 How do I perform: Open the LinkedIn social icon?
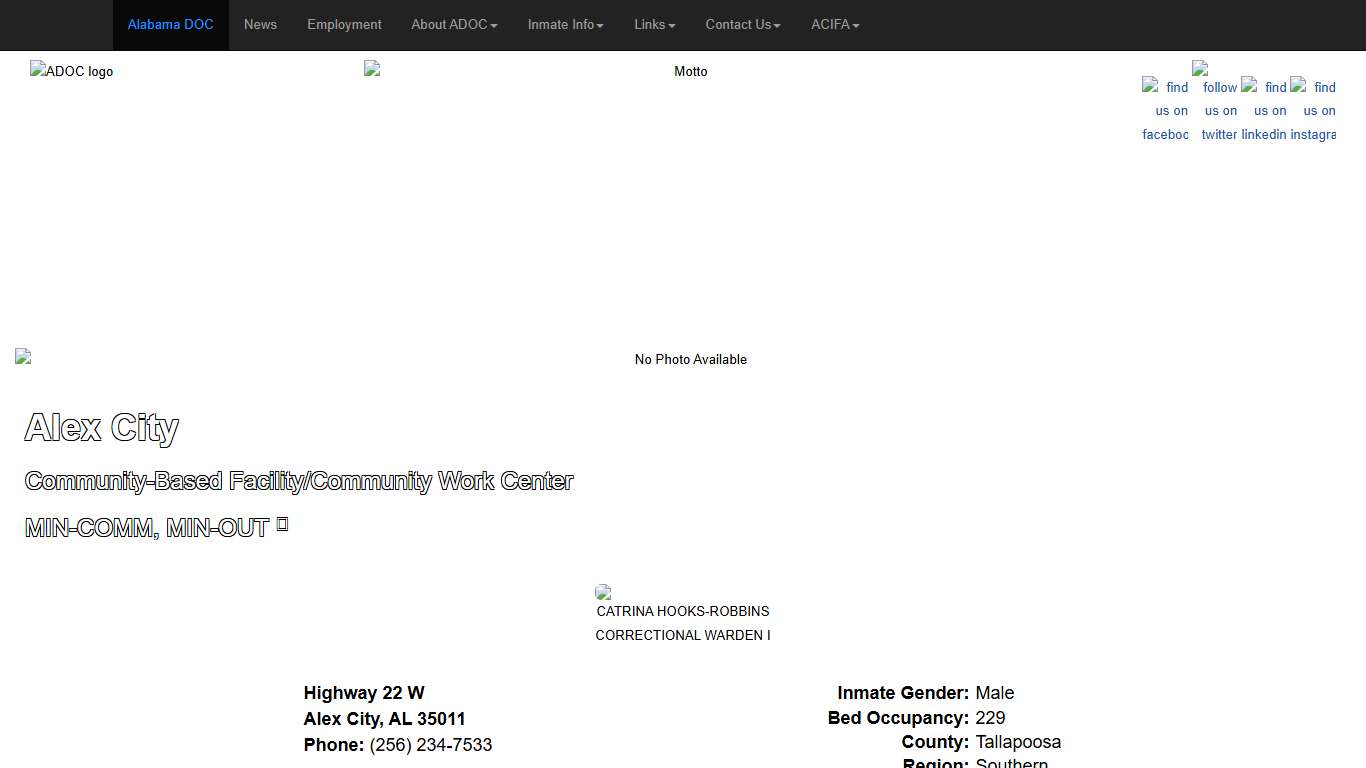point(1264,110)
